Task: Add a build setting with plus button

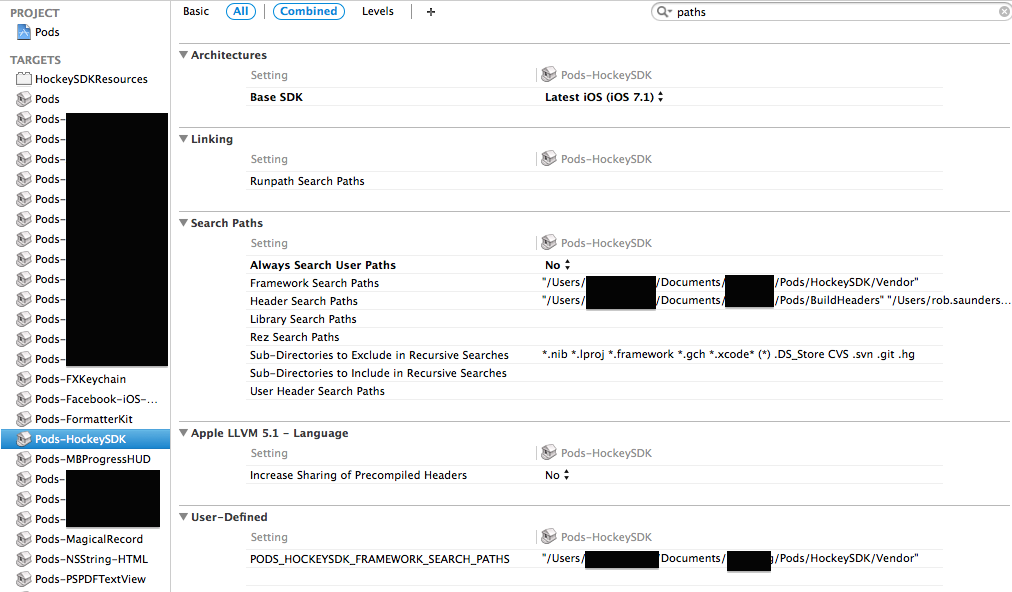Action: coord(430,12)
